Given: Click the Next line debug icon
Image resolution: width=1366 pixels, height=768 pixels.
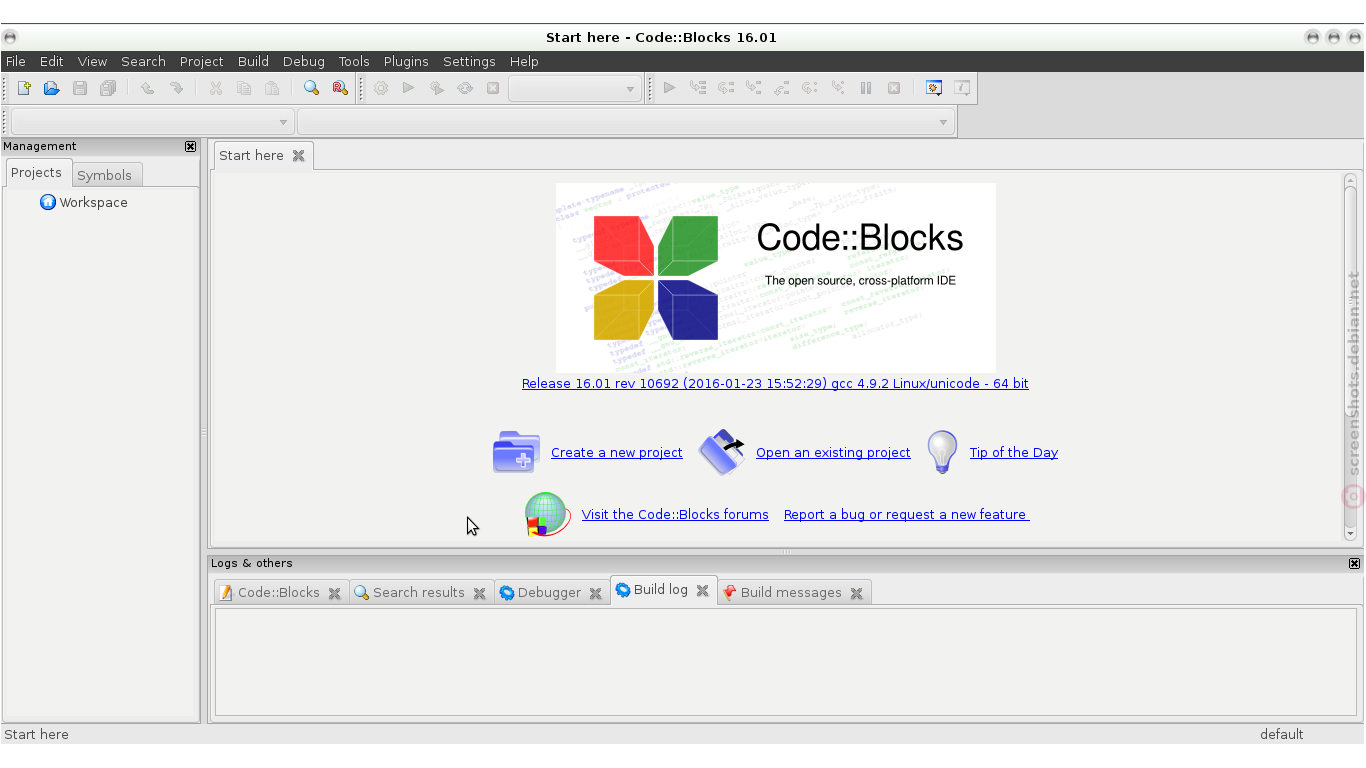Looking at the screenshot, I should tap(726, 88).
